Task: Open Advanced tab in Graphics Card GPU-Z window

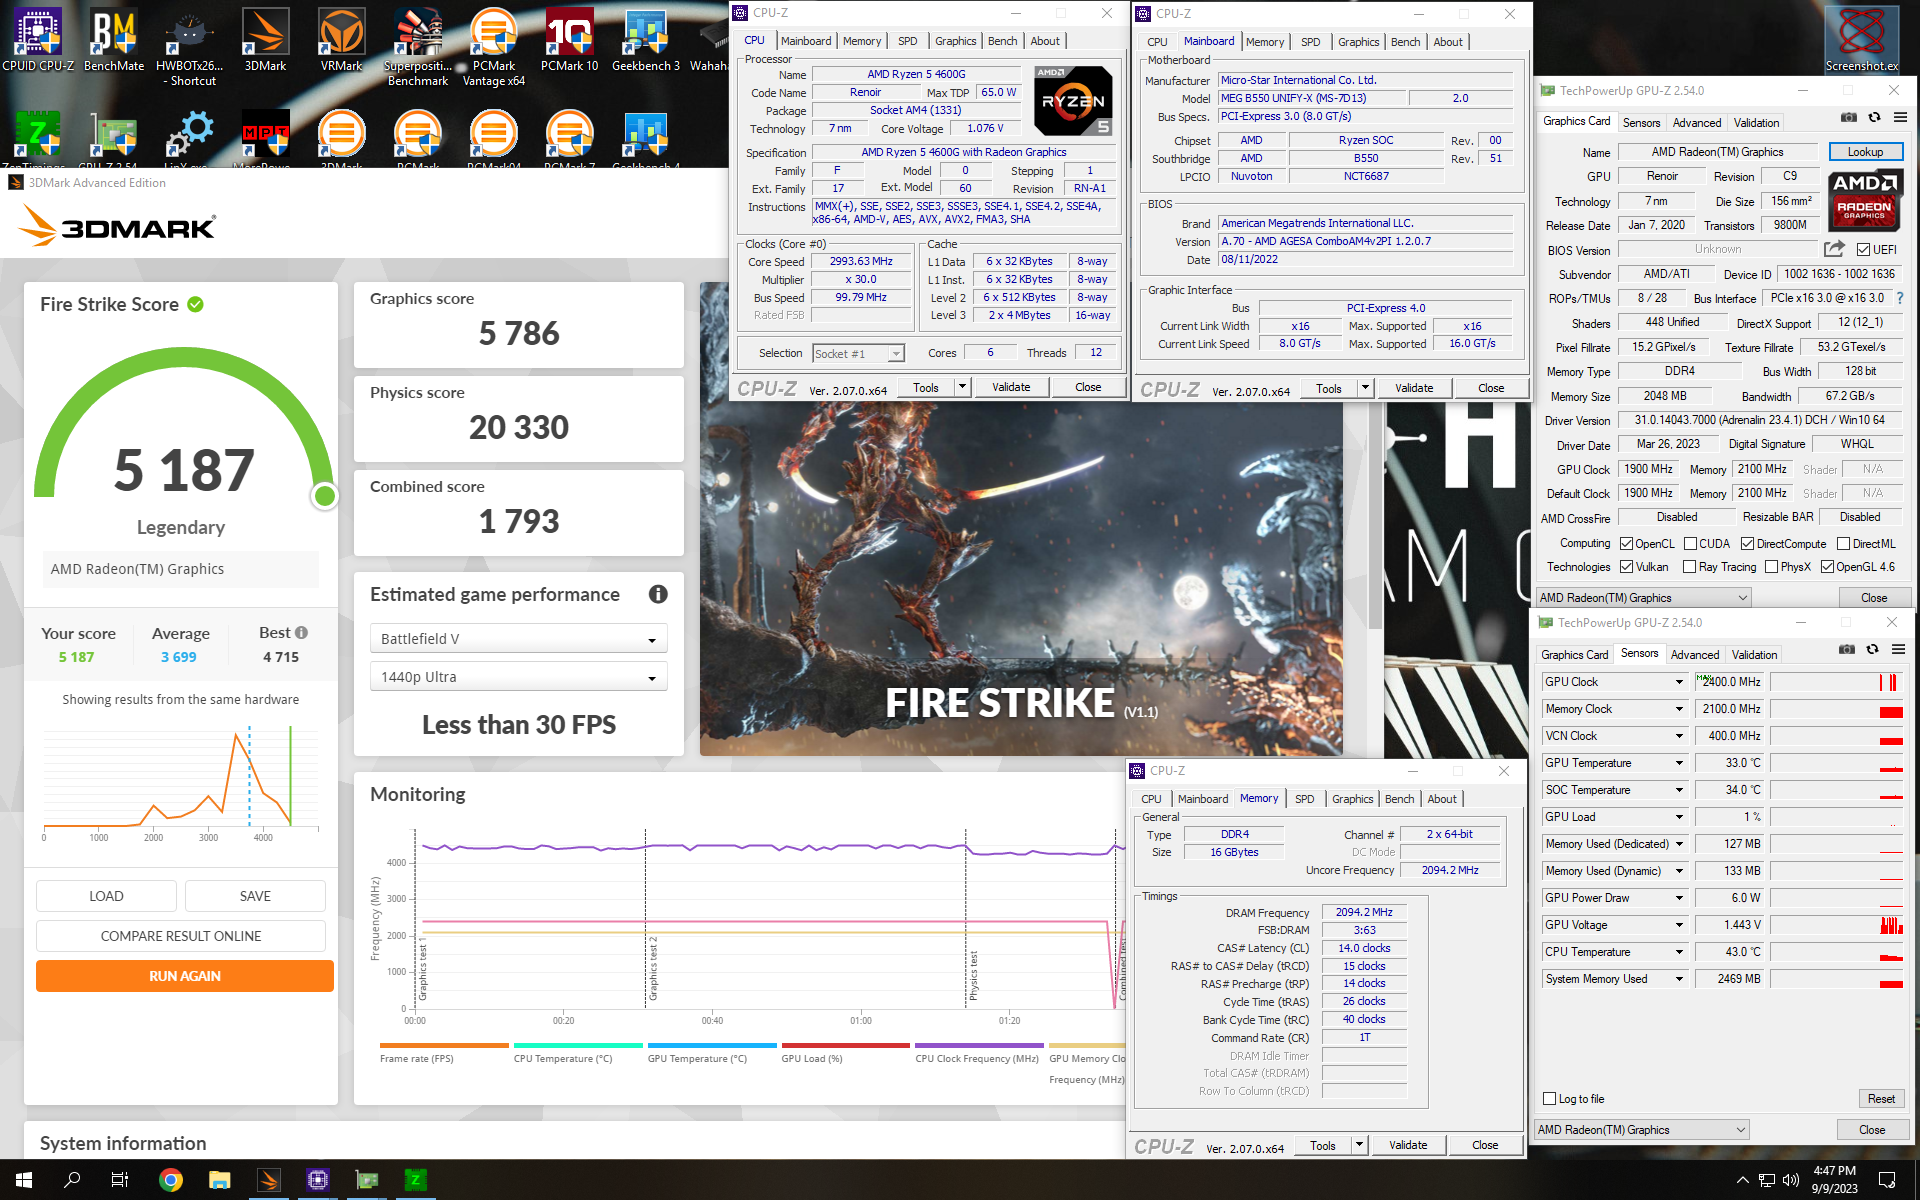Action: (1697, 123)
